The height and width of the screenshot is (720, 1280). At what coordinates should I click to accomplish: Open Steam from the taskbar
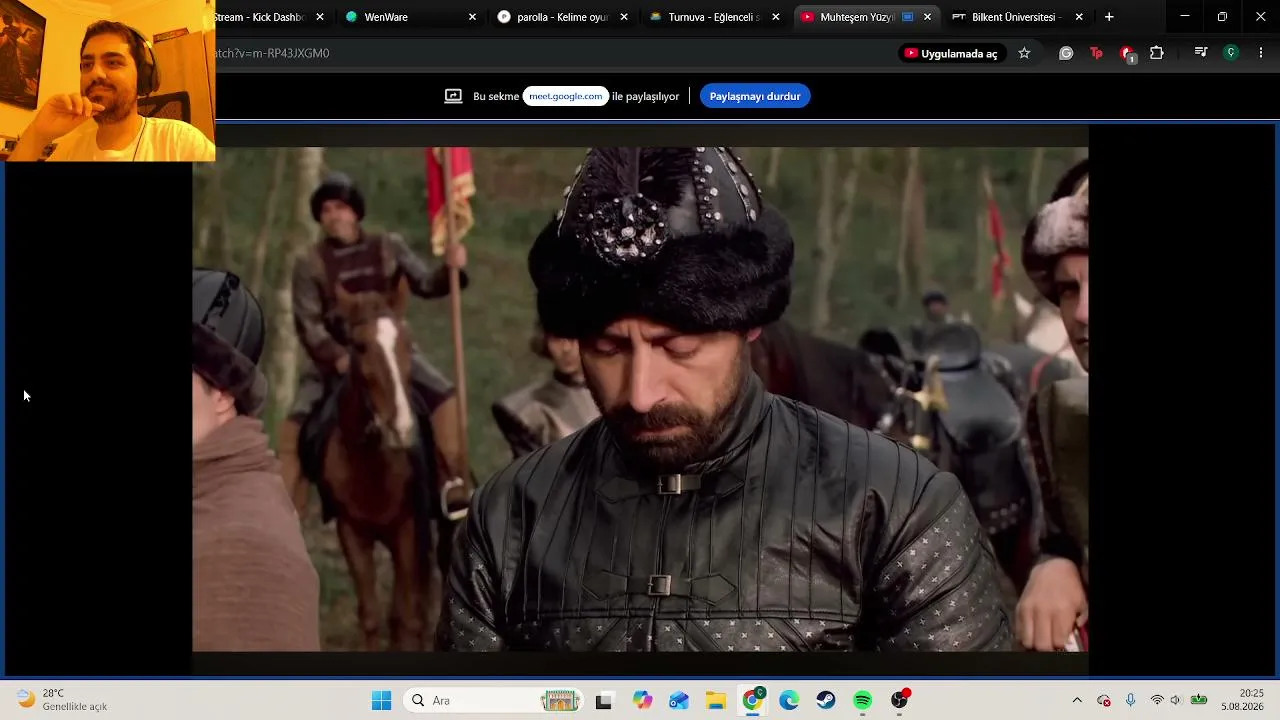(826, 700)
